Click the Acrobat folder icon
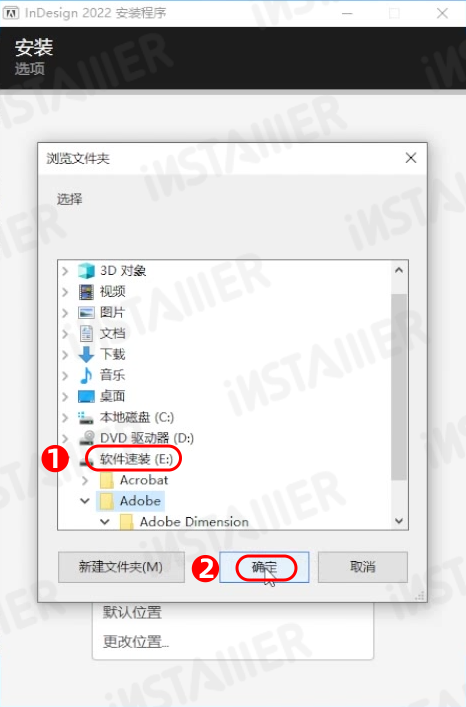This screenshot has height=707, width=466. tap(106, 480)
